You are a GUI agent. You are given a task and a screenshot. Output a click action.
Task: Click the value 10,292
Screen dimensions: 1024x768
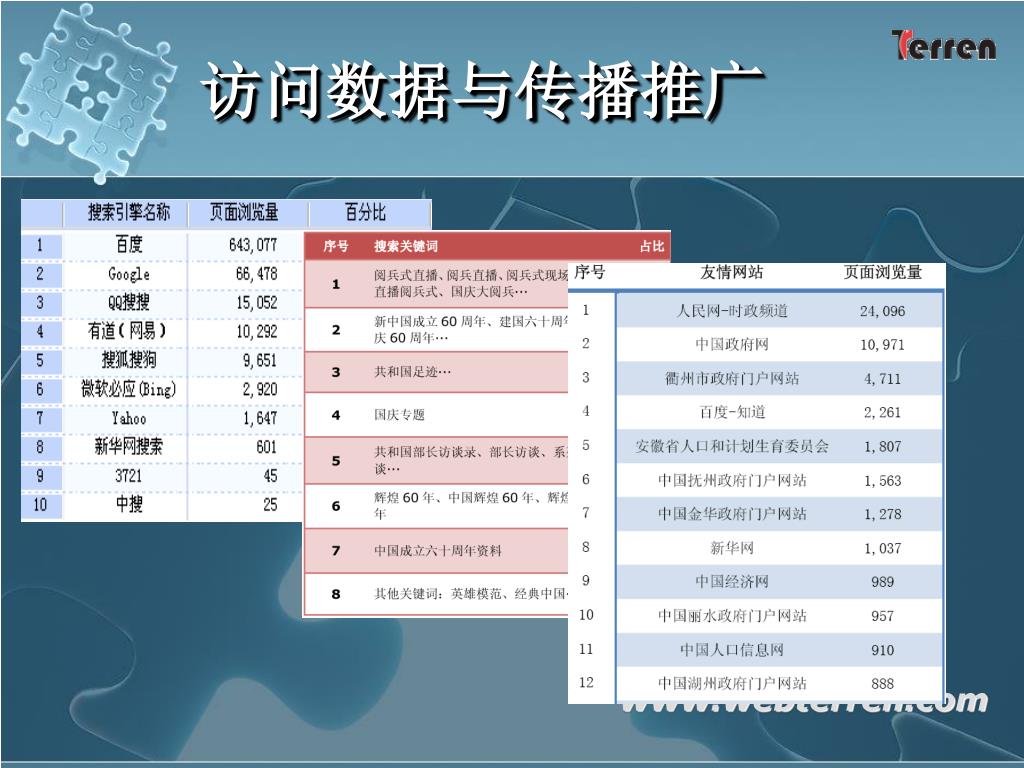coord(257,331)
